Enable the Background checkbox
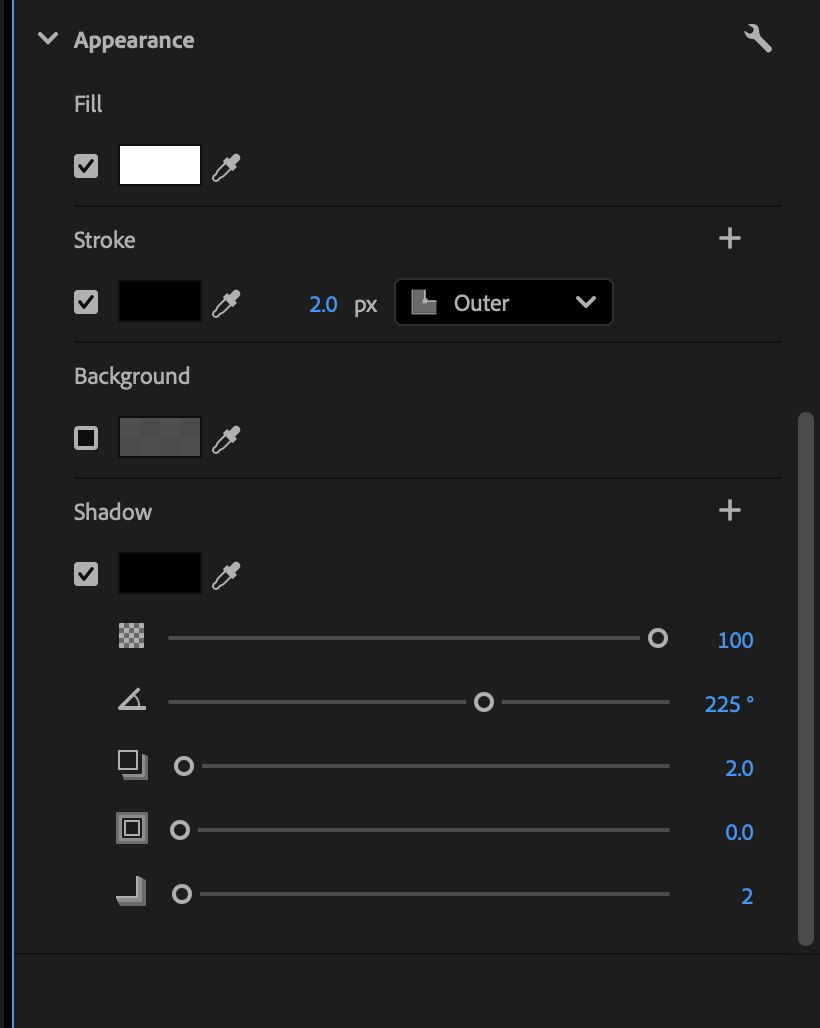 [86, 437]
